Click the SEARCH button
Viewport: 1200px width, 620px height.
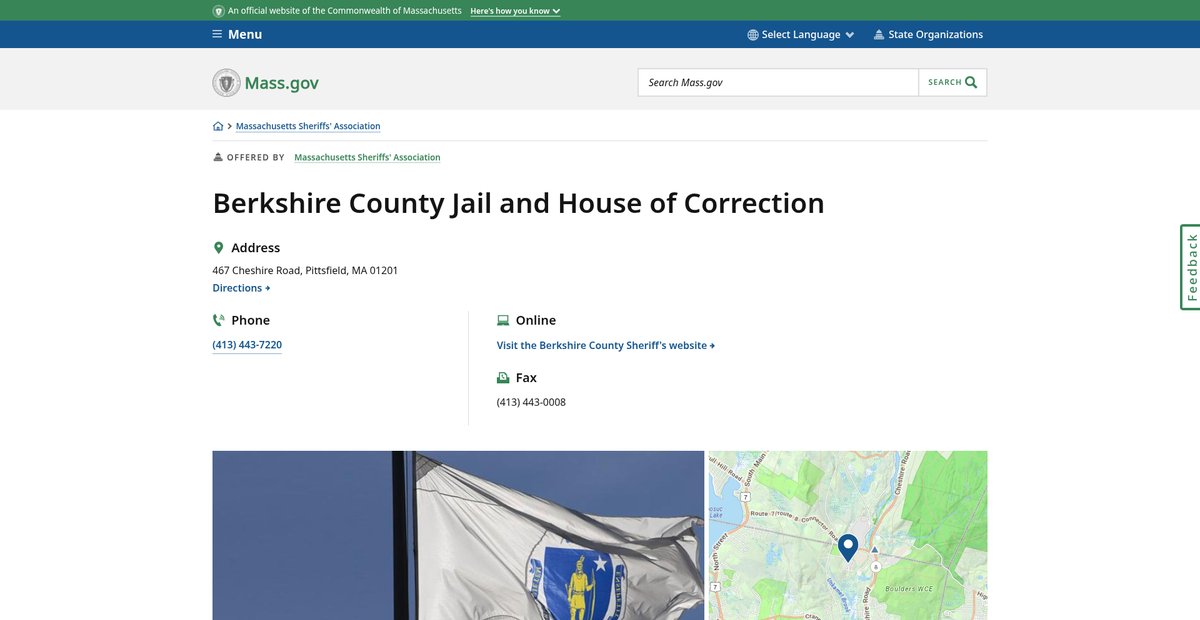[953, 82]
